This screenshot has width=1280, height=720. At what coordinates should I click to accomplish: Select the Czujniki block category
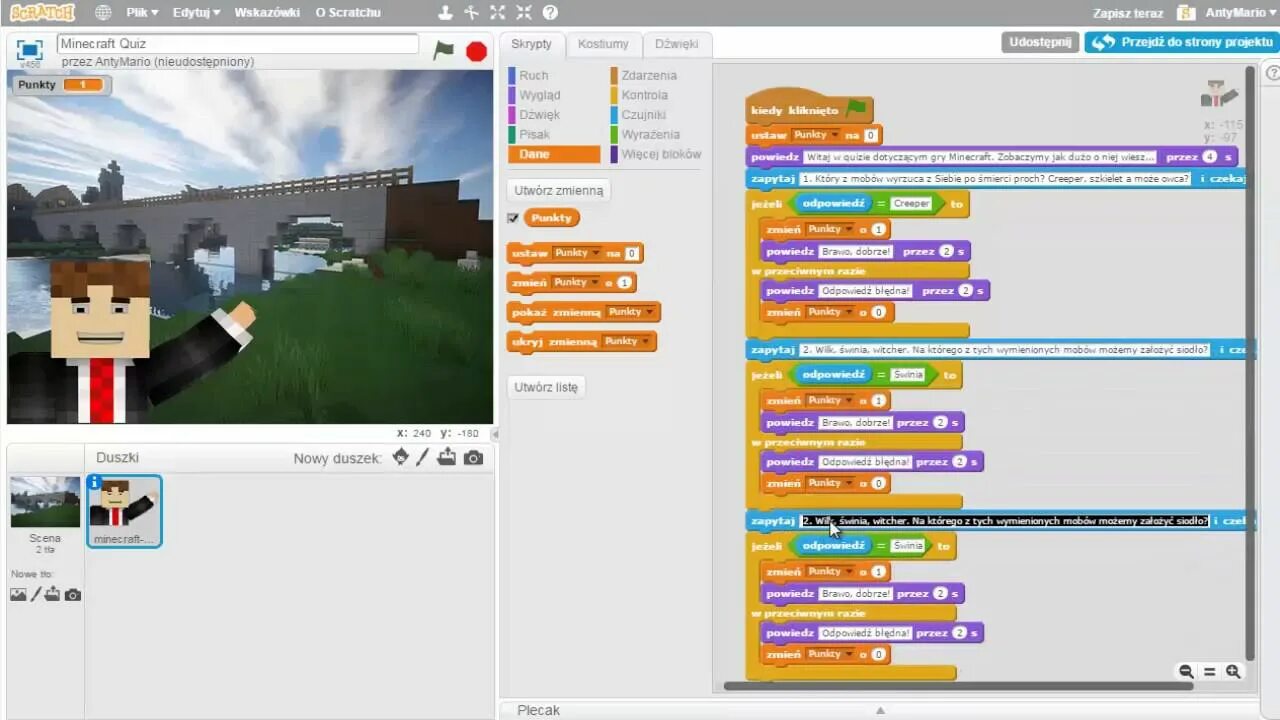coord(643,115)
